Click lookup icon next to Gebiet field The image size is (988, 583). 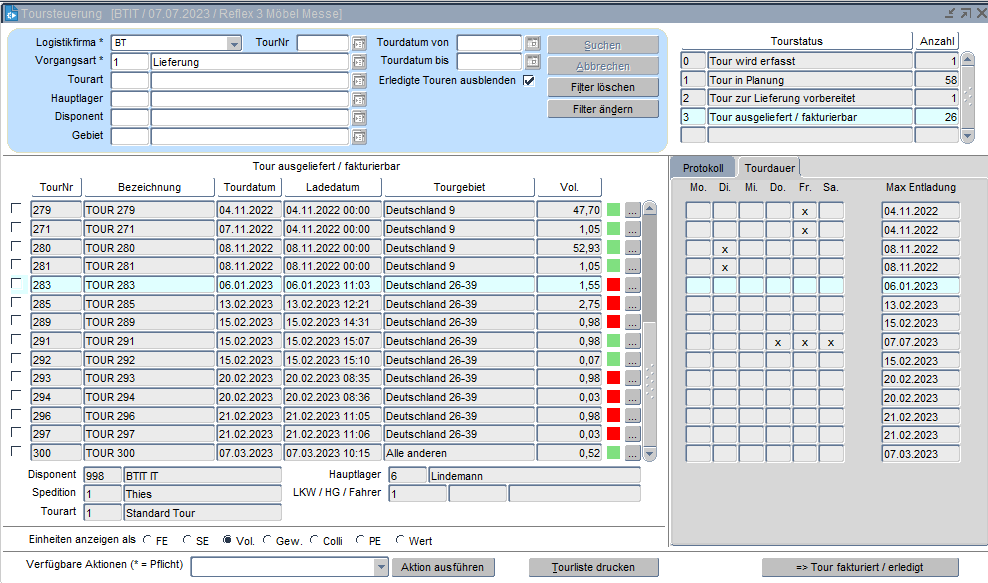click(360, 137)
